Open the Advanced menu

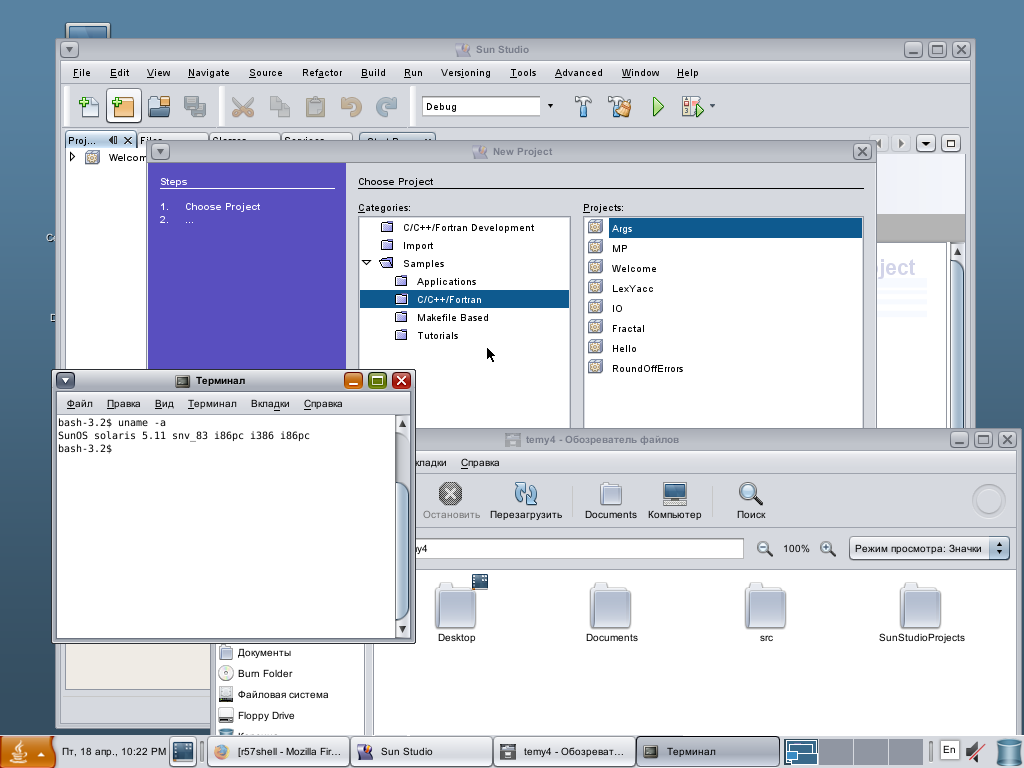click(x=579, y=72)
